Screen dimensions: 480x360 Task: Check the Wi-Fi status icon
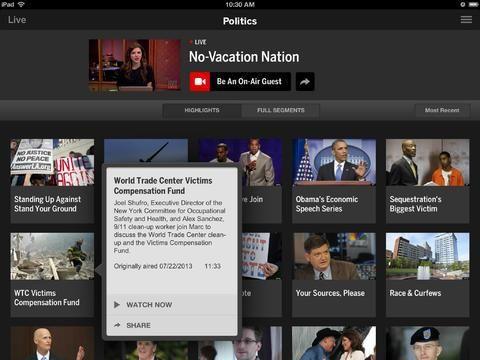[x=21, y=4]
